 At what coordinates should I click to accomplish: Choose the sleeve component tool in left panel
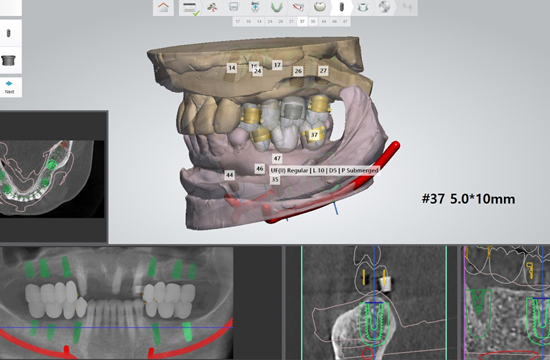click(x=9, y=60)
